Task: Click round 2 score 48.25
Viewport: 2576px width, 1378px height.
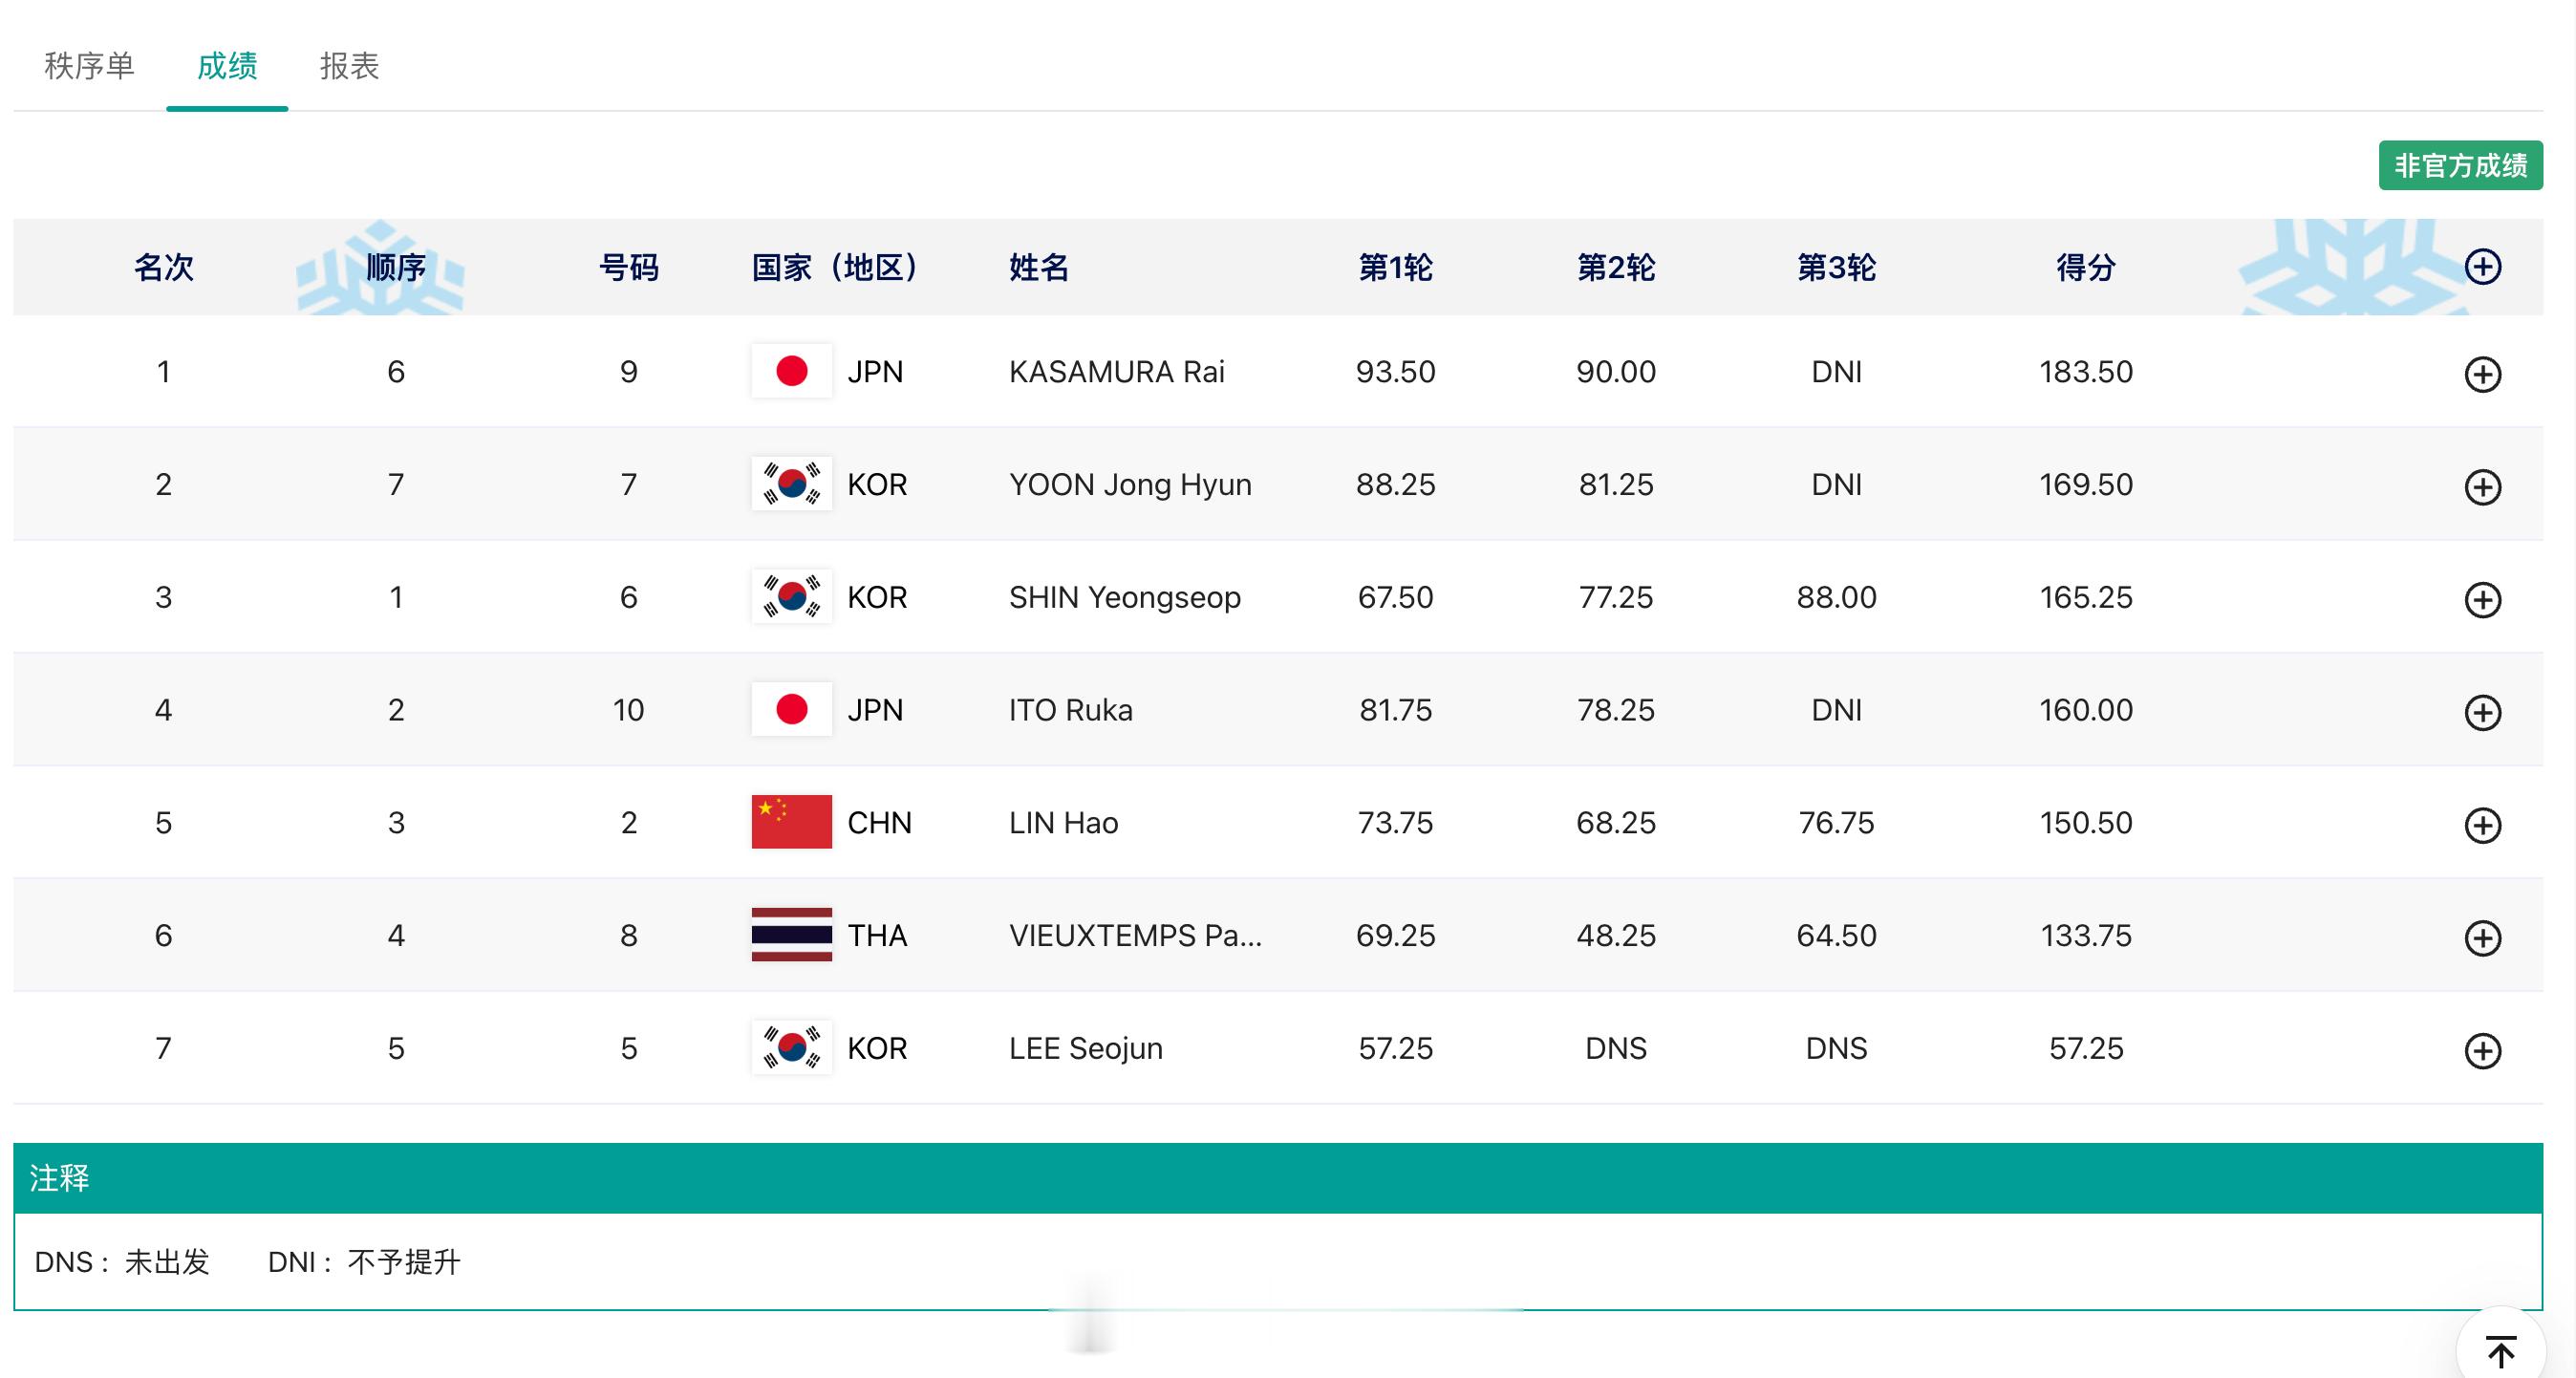Action: (x=1616, y=936)
